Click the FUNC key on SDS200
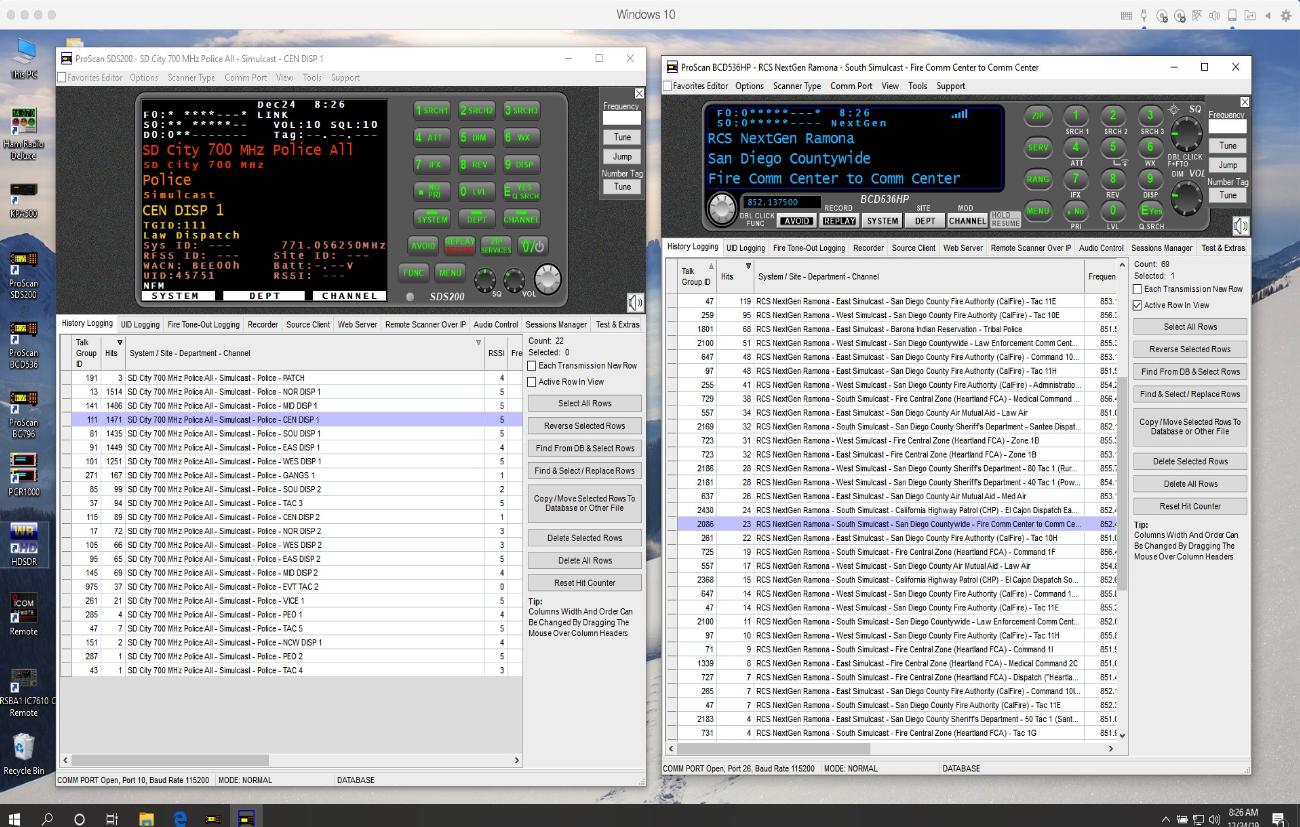 (414, 271)
